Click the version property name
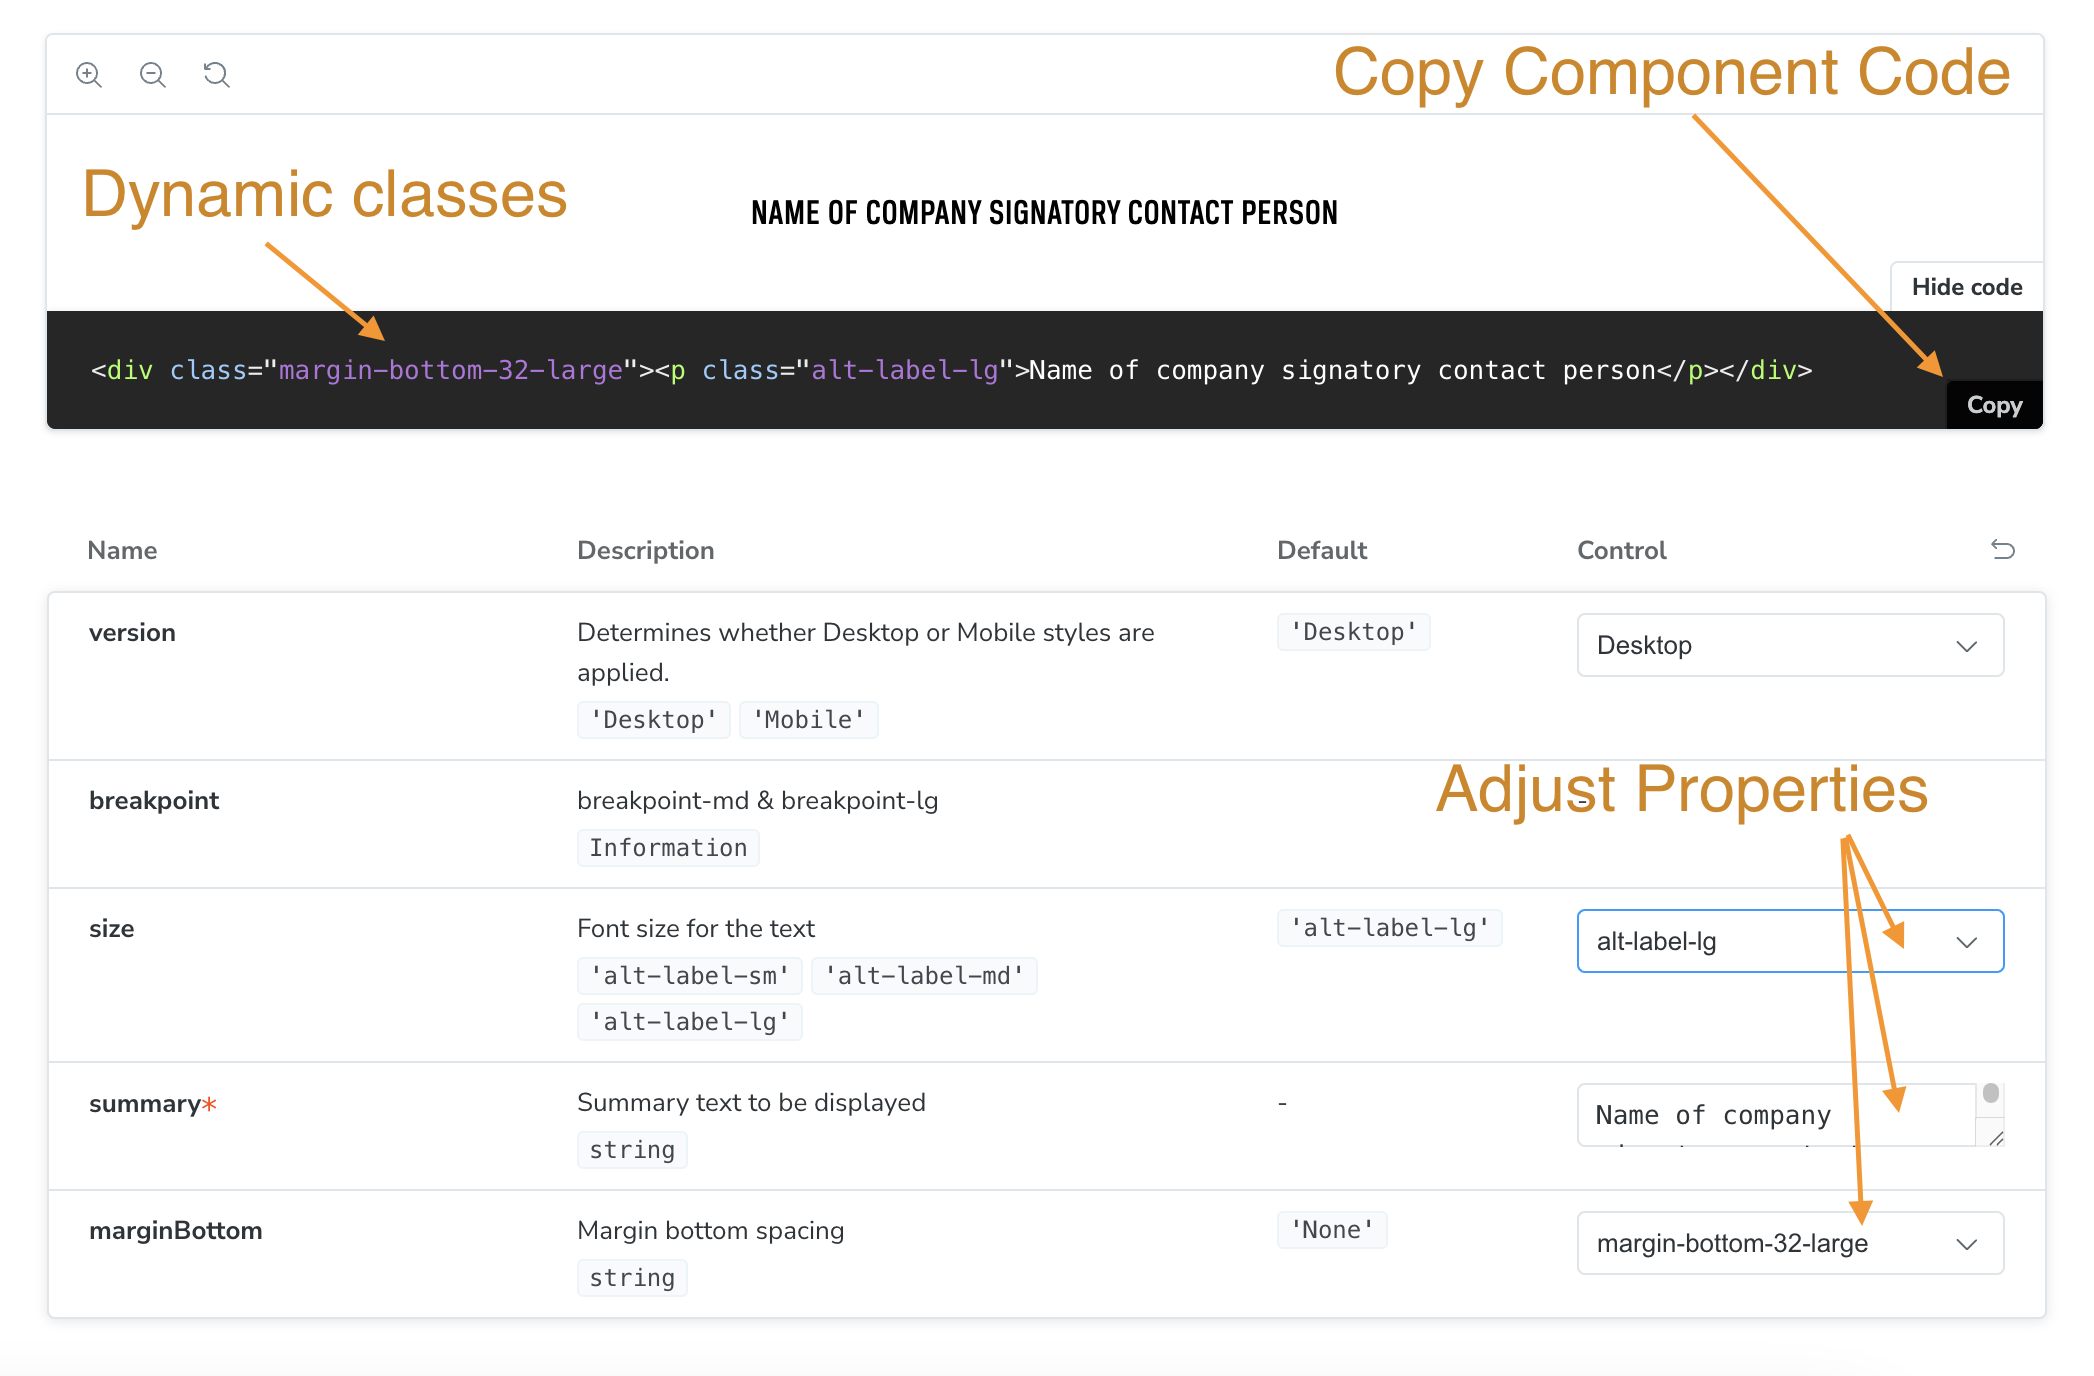Viewport: 2094px width, 1376px height. pyautogui.click(x=132, y=633)
